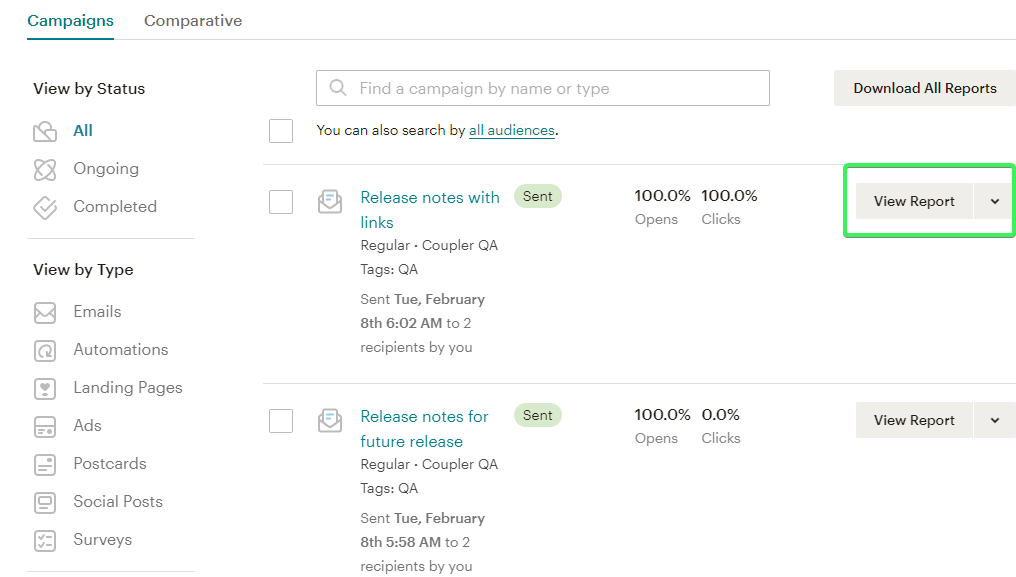Screen dimensions: 1016x577
Task: Focus the Find a campaign search field
Action: tap(543, 88)
